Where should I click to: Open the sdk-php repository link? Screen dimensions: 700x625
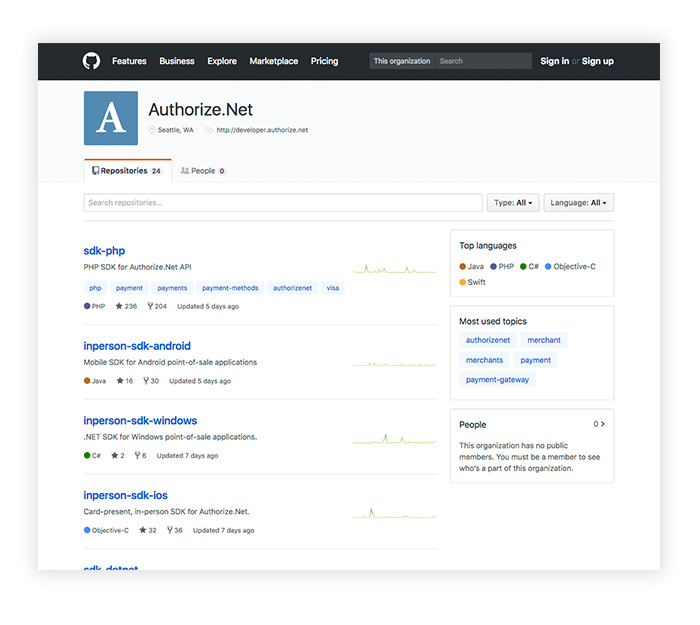(104, 251)
